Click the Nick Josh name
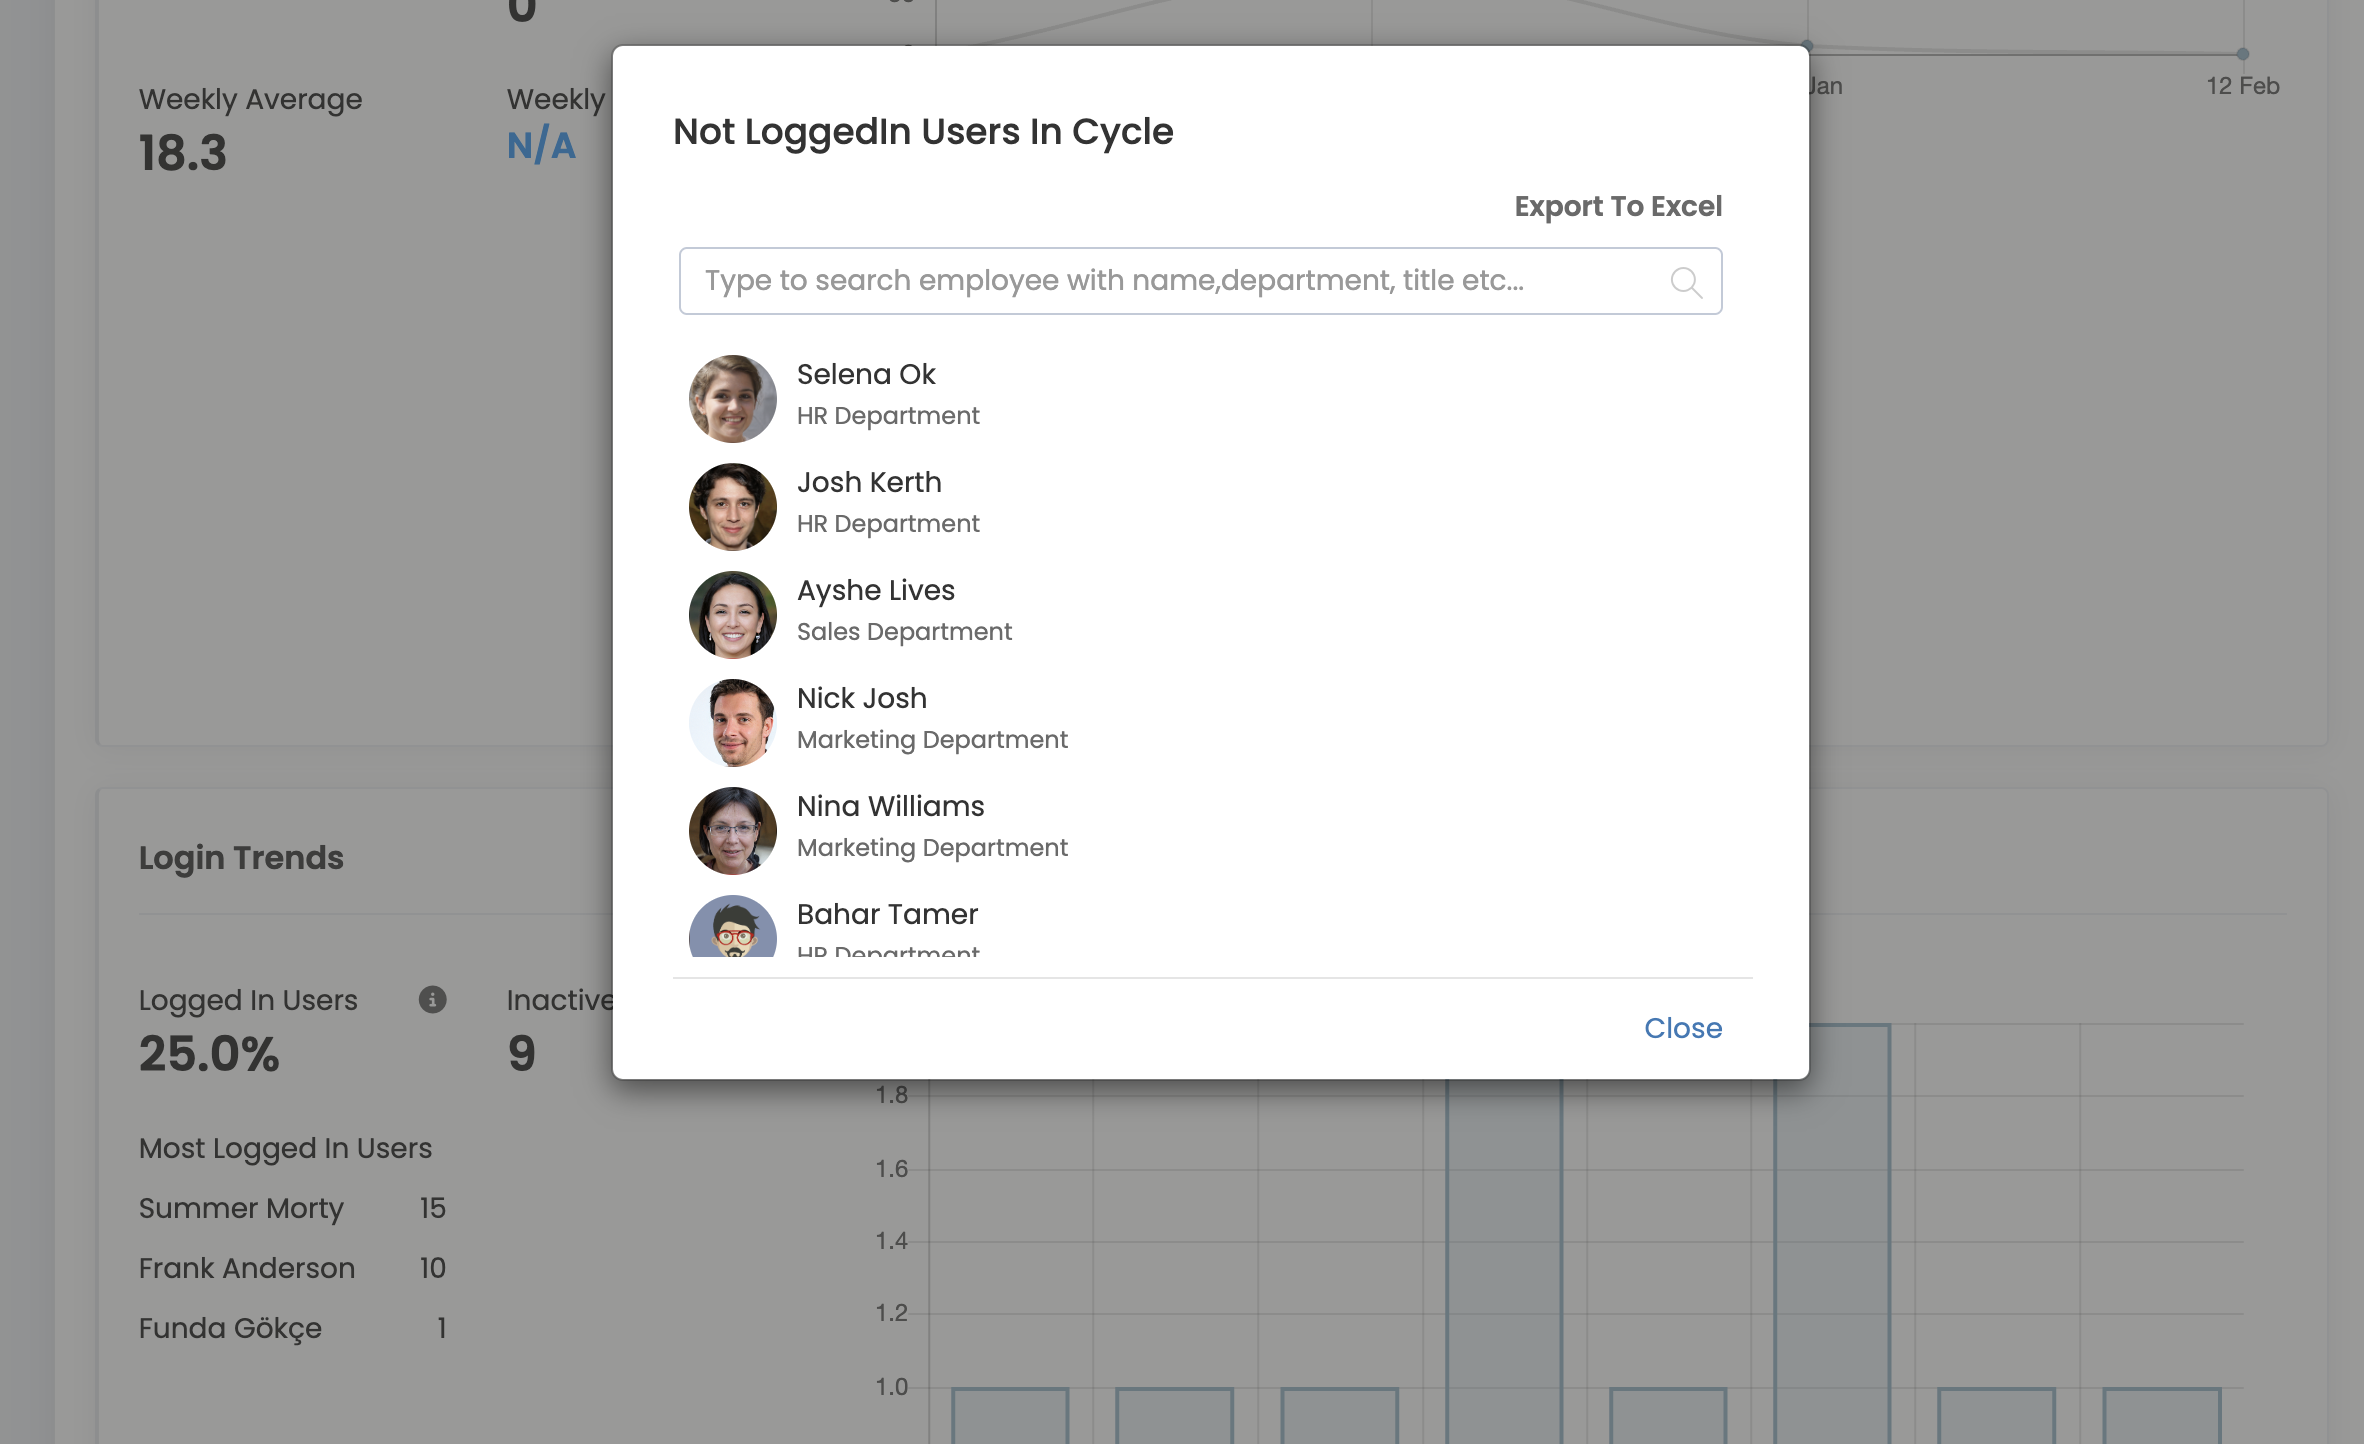 pyautogui.click(x=861, y=698)
